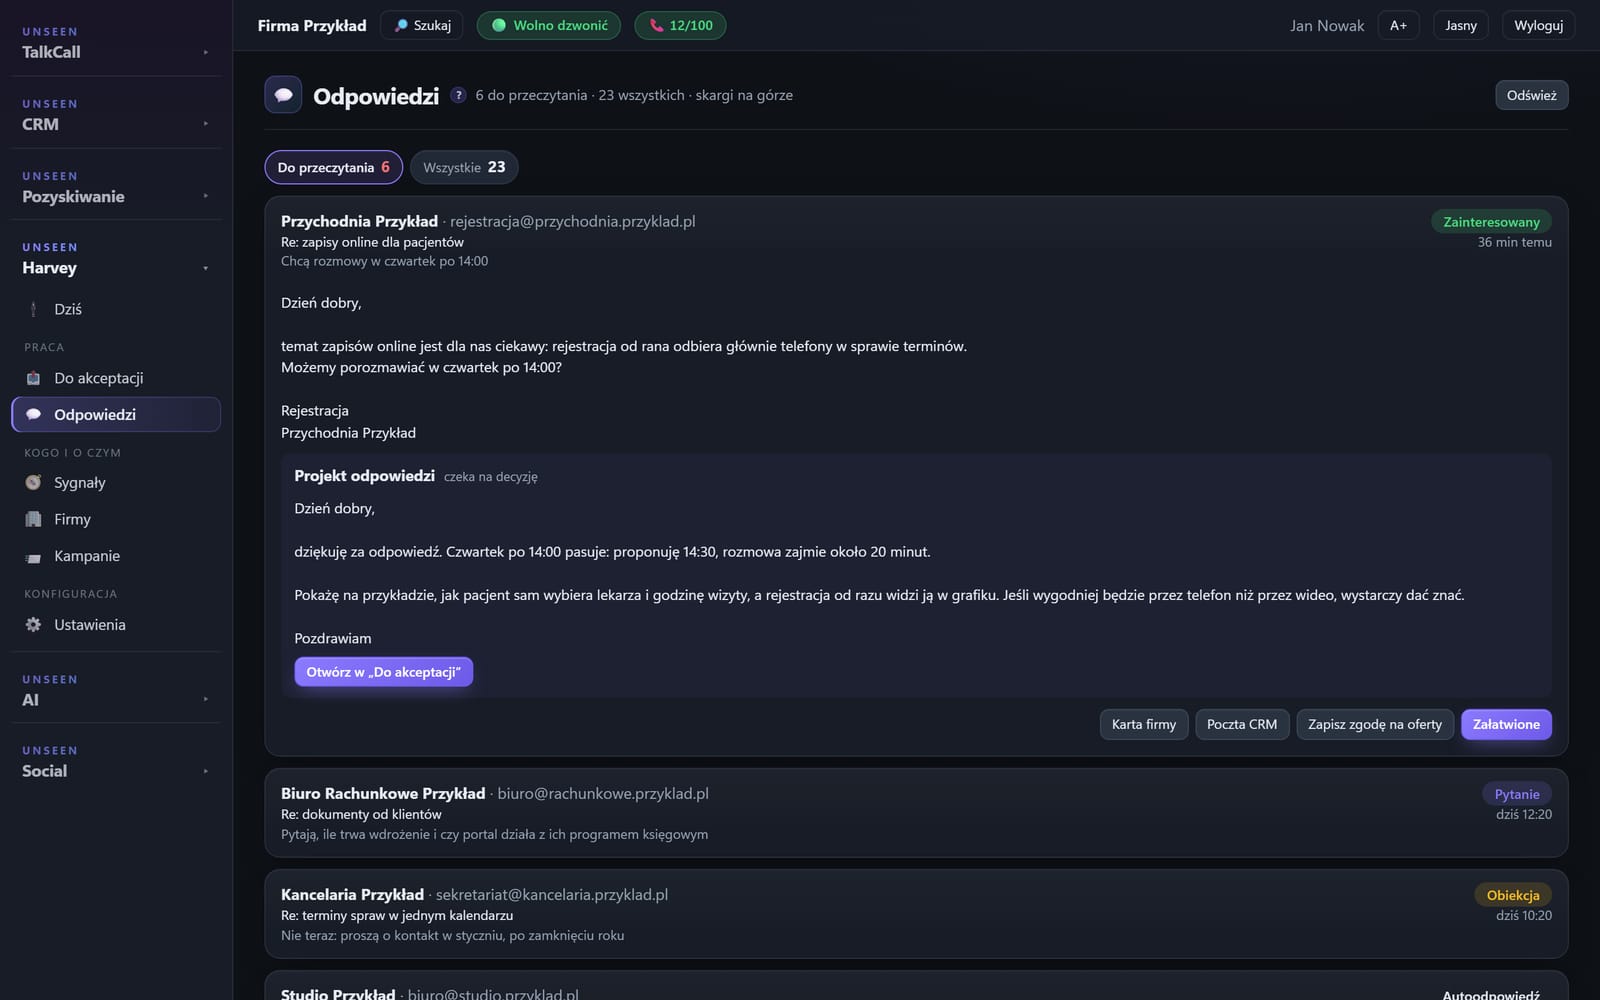
Task: Increase font size with A+ button
Action: (1398, 25)
